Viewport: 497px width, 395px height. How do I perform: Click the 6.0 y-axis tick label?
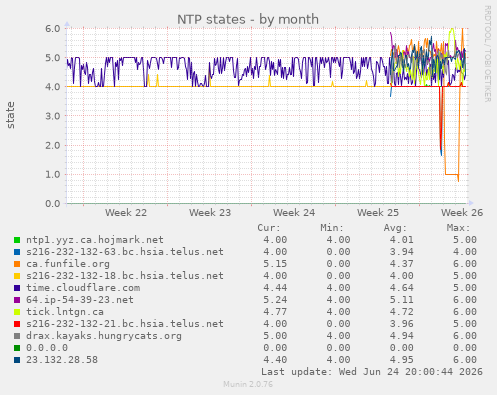point(53,28)
